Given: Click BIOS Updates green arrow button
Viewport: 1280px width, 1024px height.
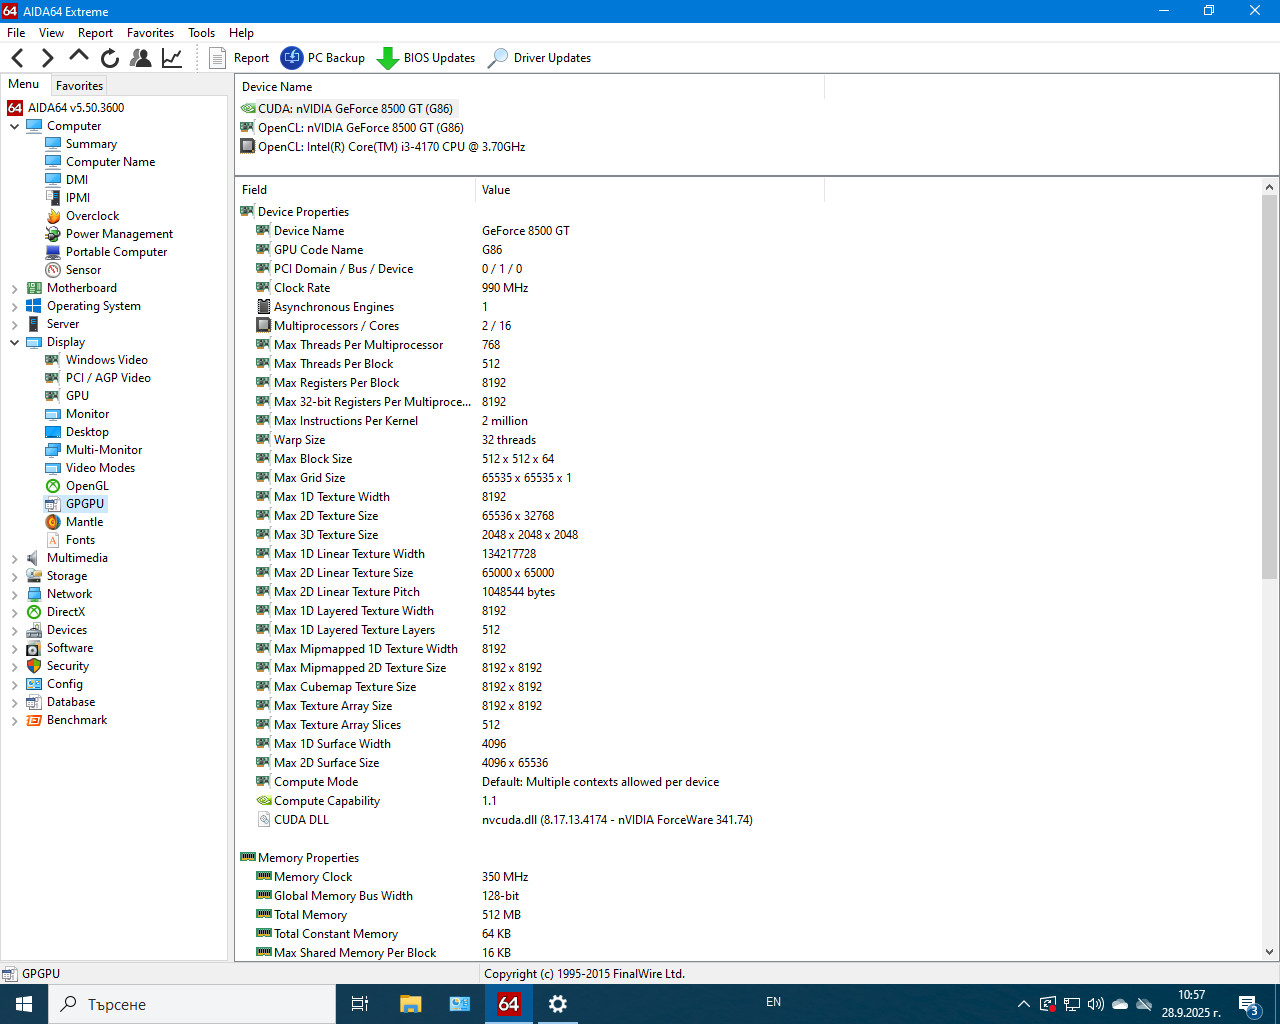Looking at the screenshot, I should pyautogui.click(x=426, y=58).
